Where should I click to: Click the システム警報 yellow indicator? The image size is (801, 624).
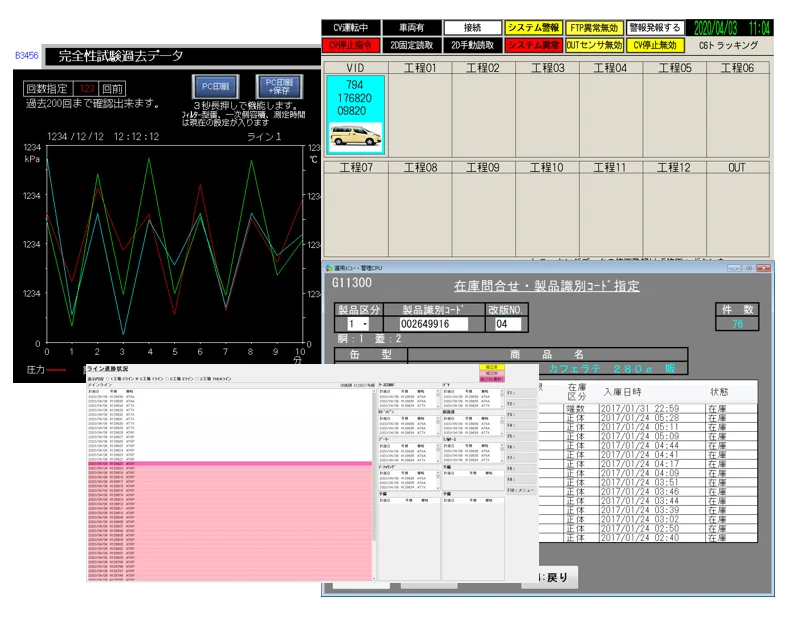pos(533,28)
